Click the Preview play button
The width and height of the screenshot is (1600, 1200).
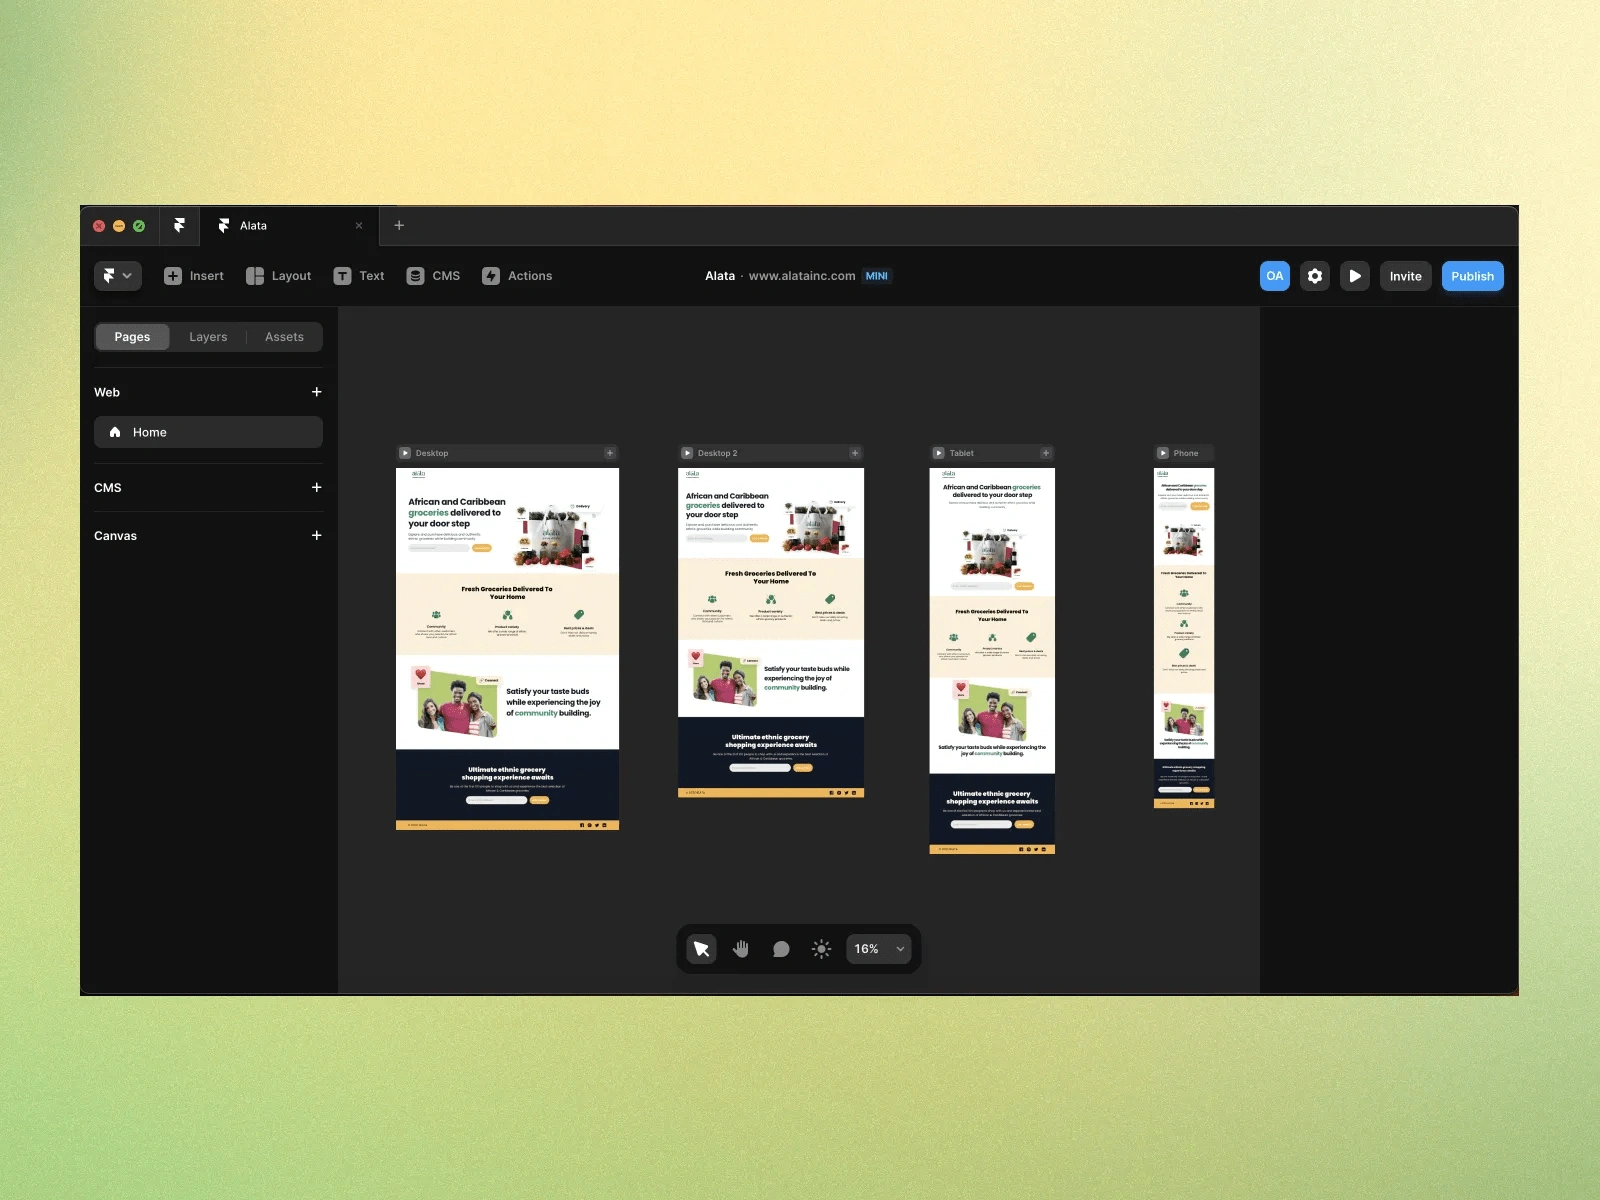(x=1355, y=276)
